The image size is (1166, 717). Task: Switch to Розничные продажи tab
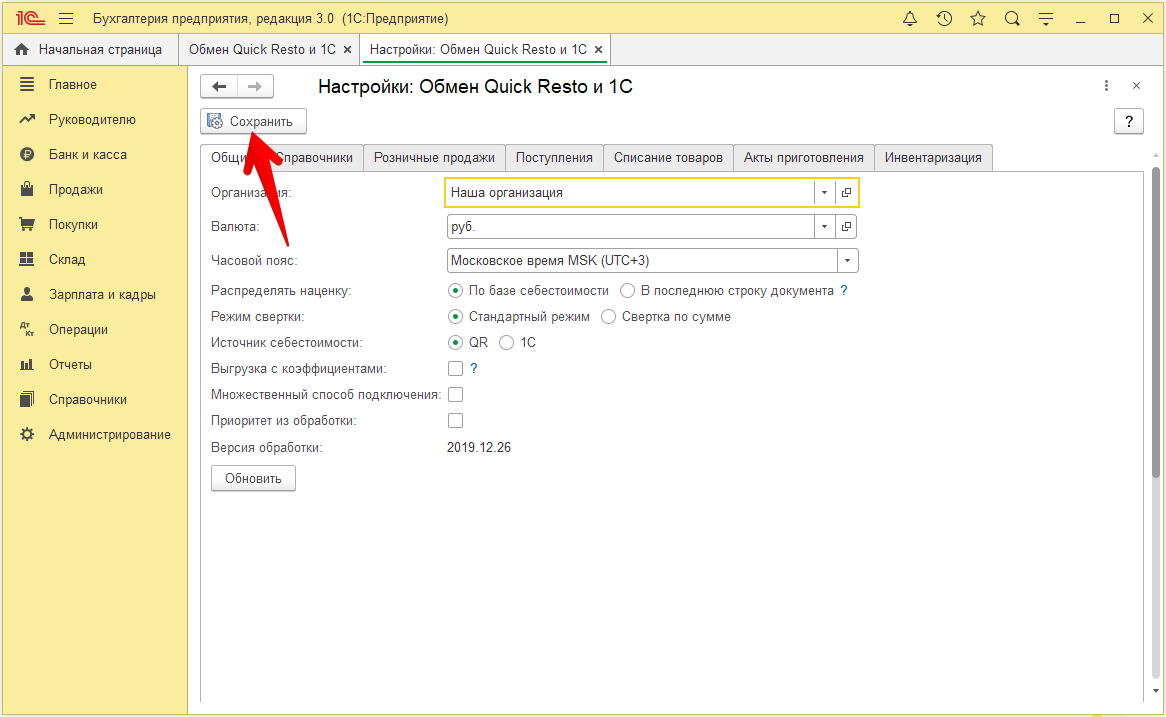pos(434,158)
